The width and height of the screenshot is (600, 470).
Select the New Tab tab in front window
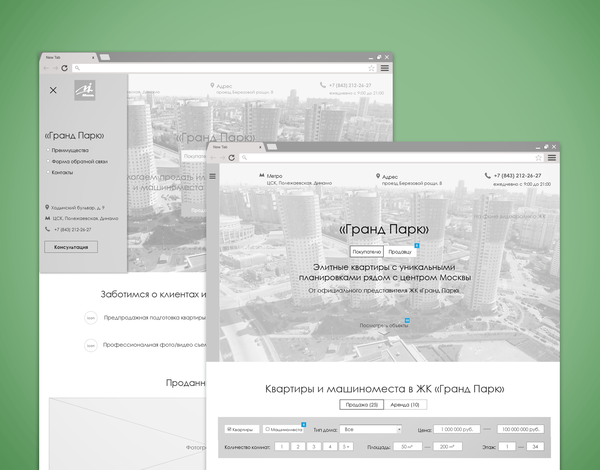(x=235, y=147)
